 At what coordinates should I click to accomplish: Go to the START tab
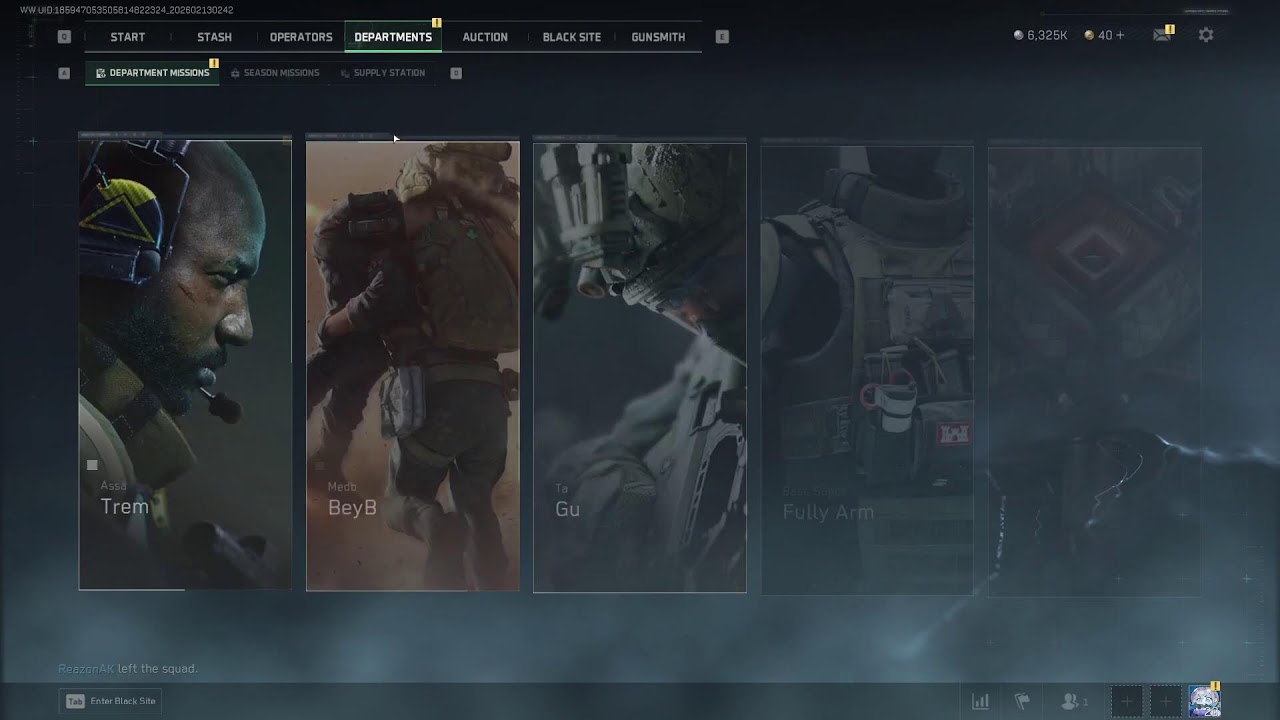pyautogui.click(x=128, y=37)
